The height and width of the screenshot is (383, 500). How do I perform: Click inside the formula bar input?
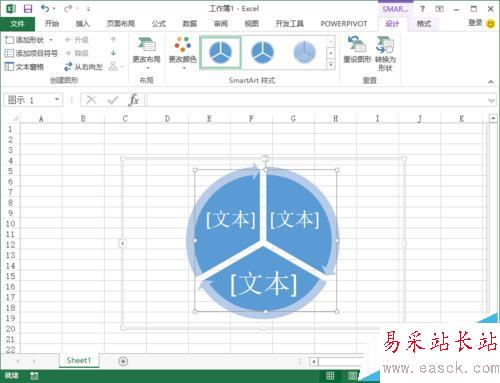pos(317,100)
